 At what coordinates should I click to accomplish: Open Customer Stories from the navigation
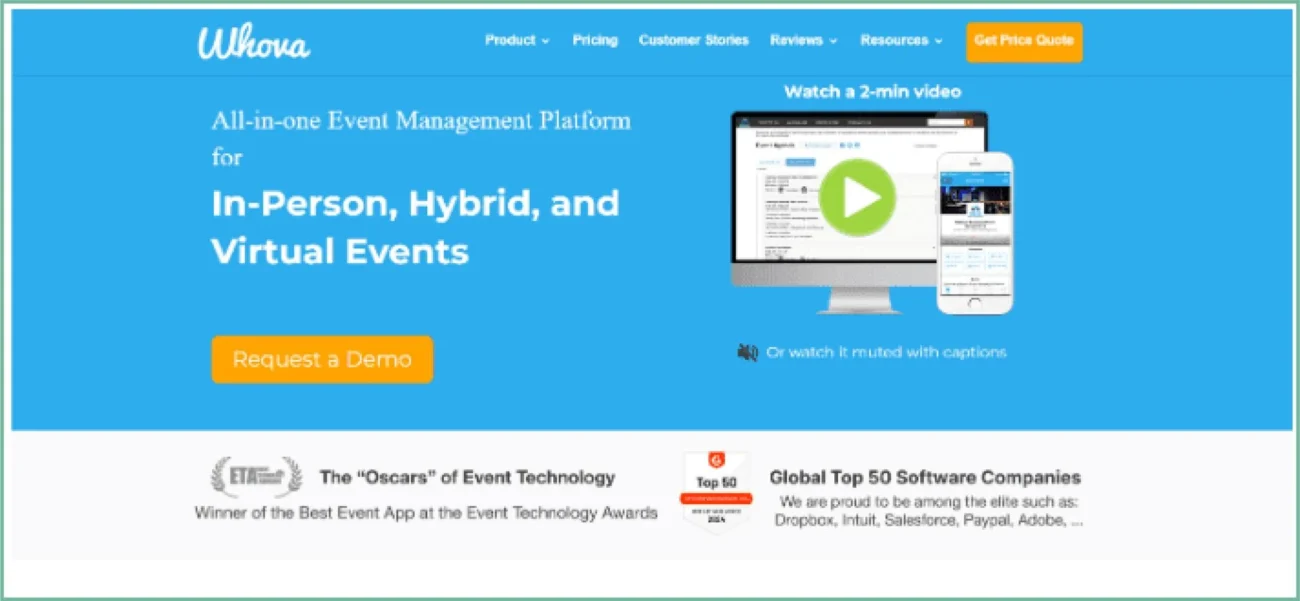pyautogui.click(x=693, y=41)
